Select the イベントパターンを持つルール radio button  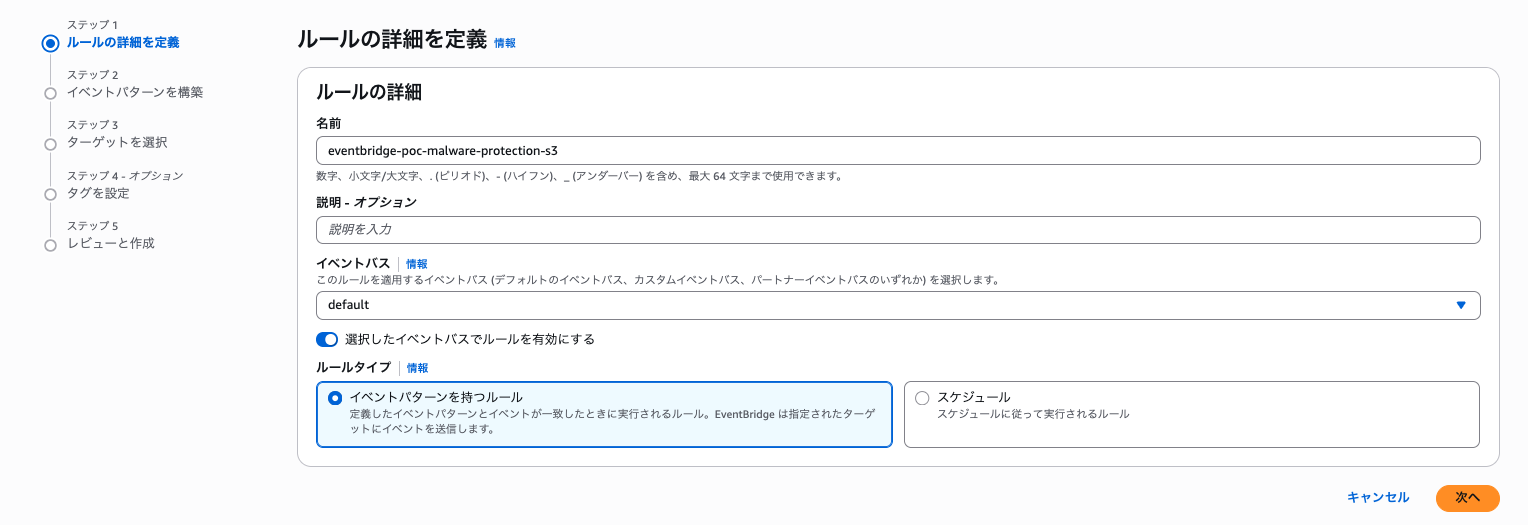[335, 398]
